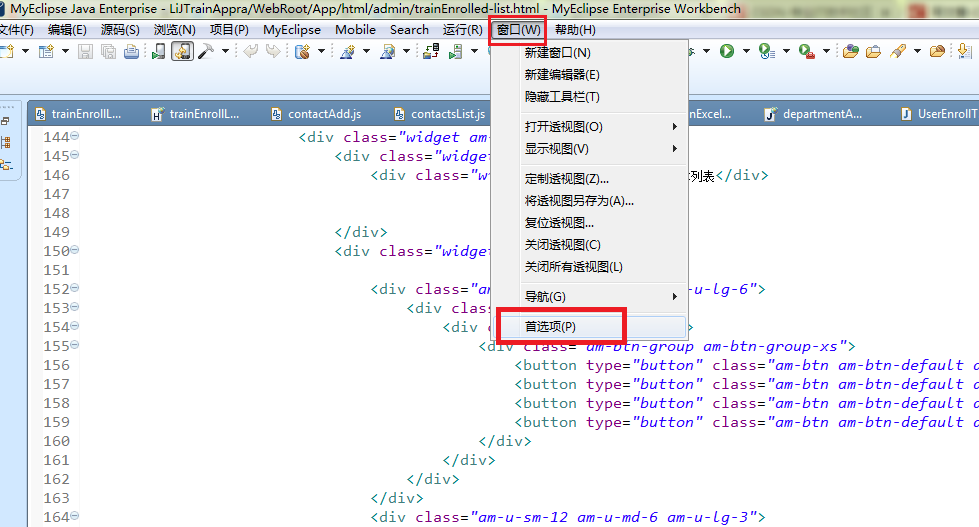Click the New-from-template toolbar icon
Viewport: 979px width, 527px height.
click(x=46, y=51)
